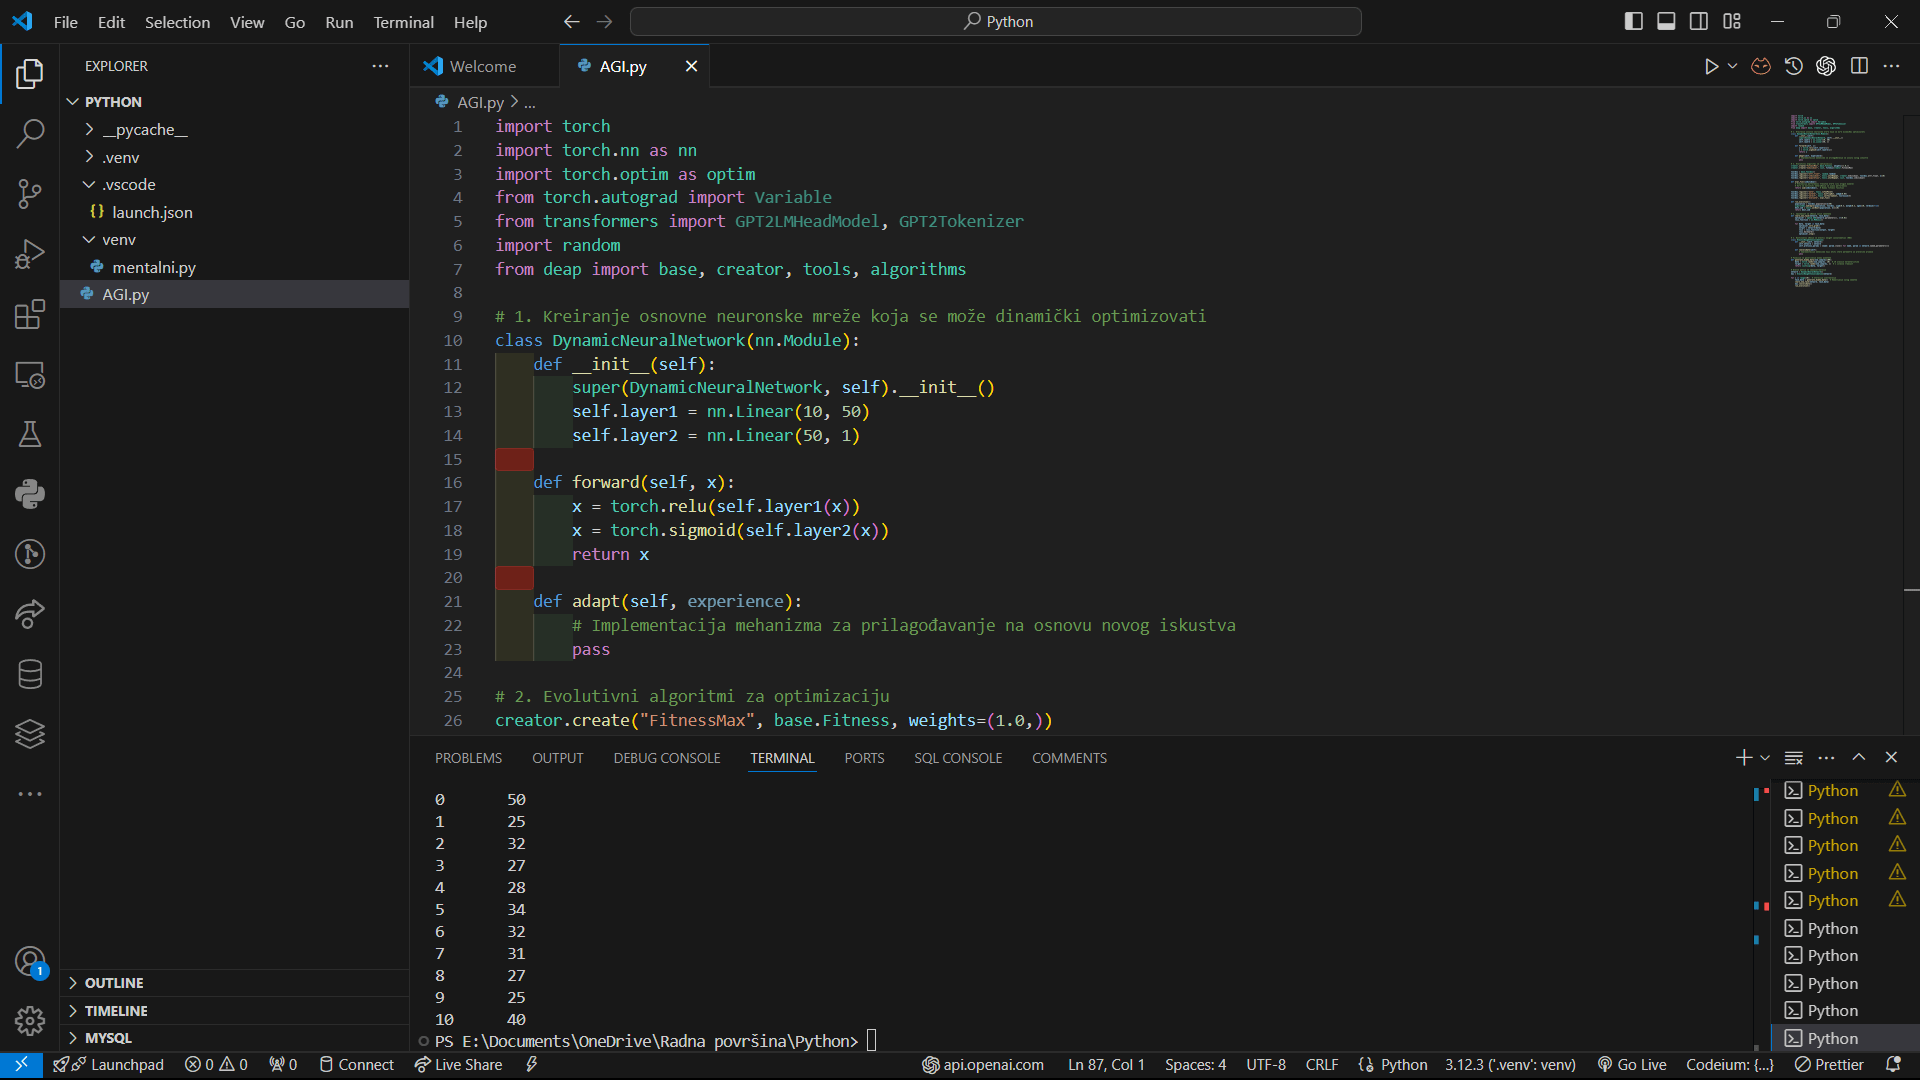Open the Testing flask view
The width and height of the screenshot is (1920, 1080).
[x=30, y=434]
